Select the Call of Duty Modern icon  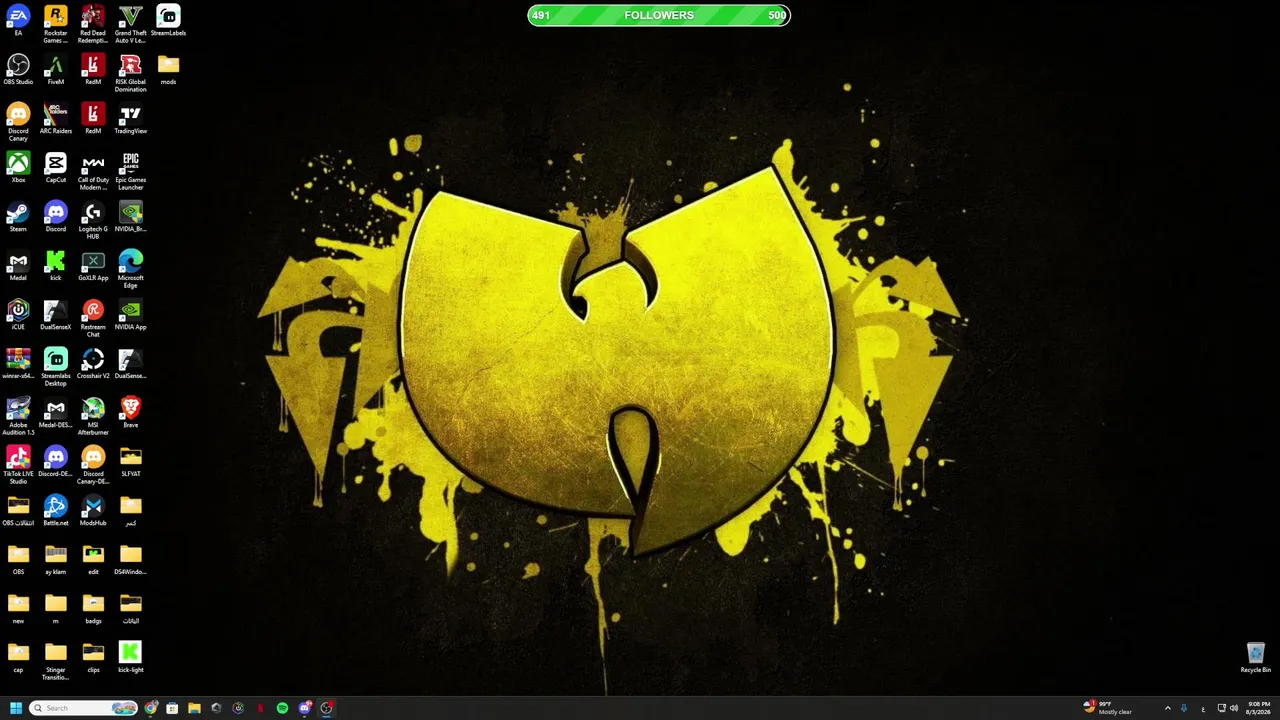[93, 171]
